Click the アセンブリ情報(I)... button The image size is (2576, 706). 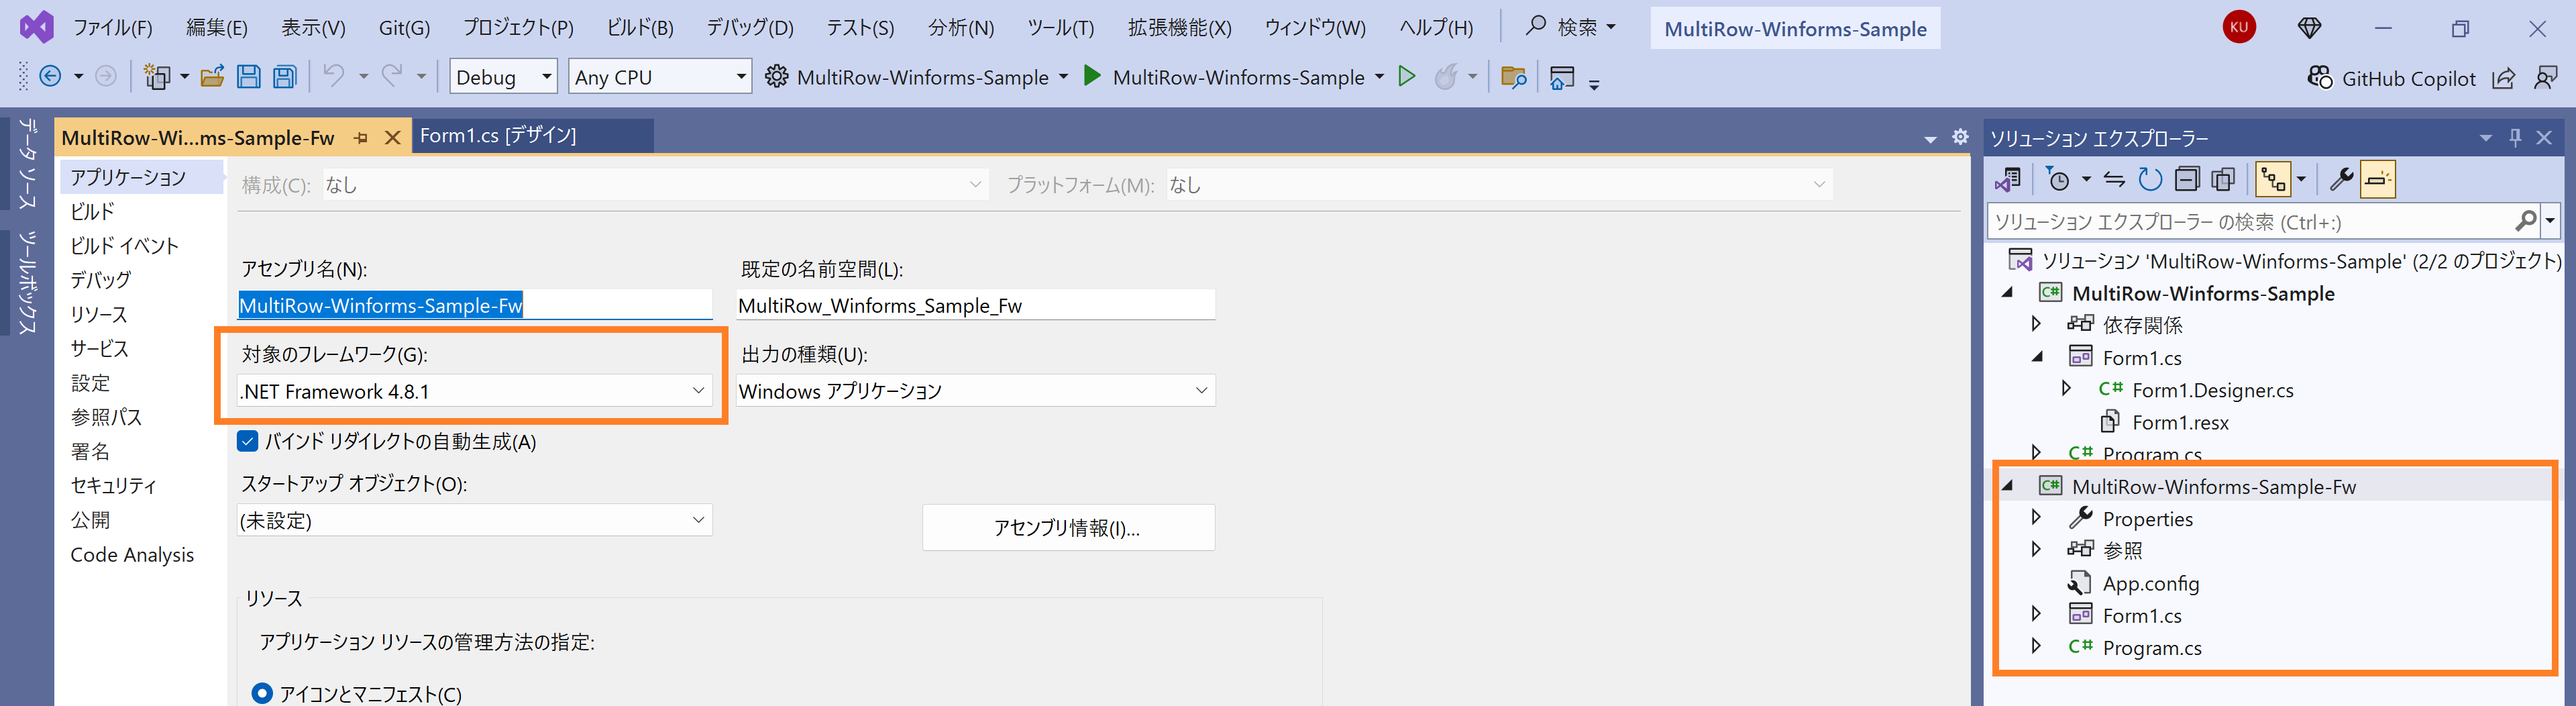(1068, 528)
